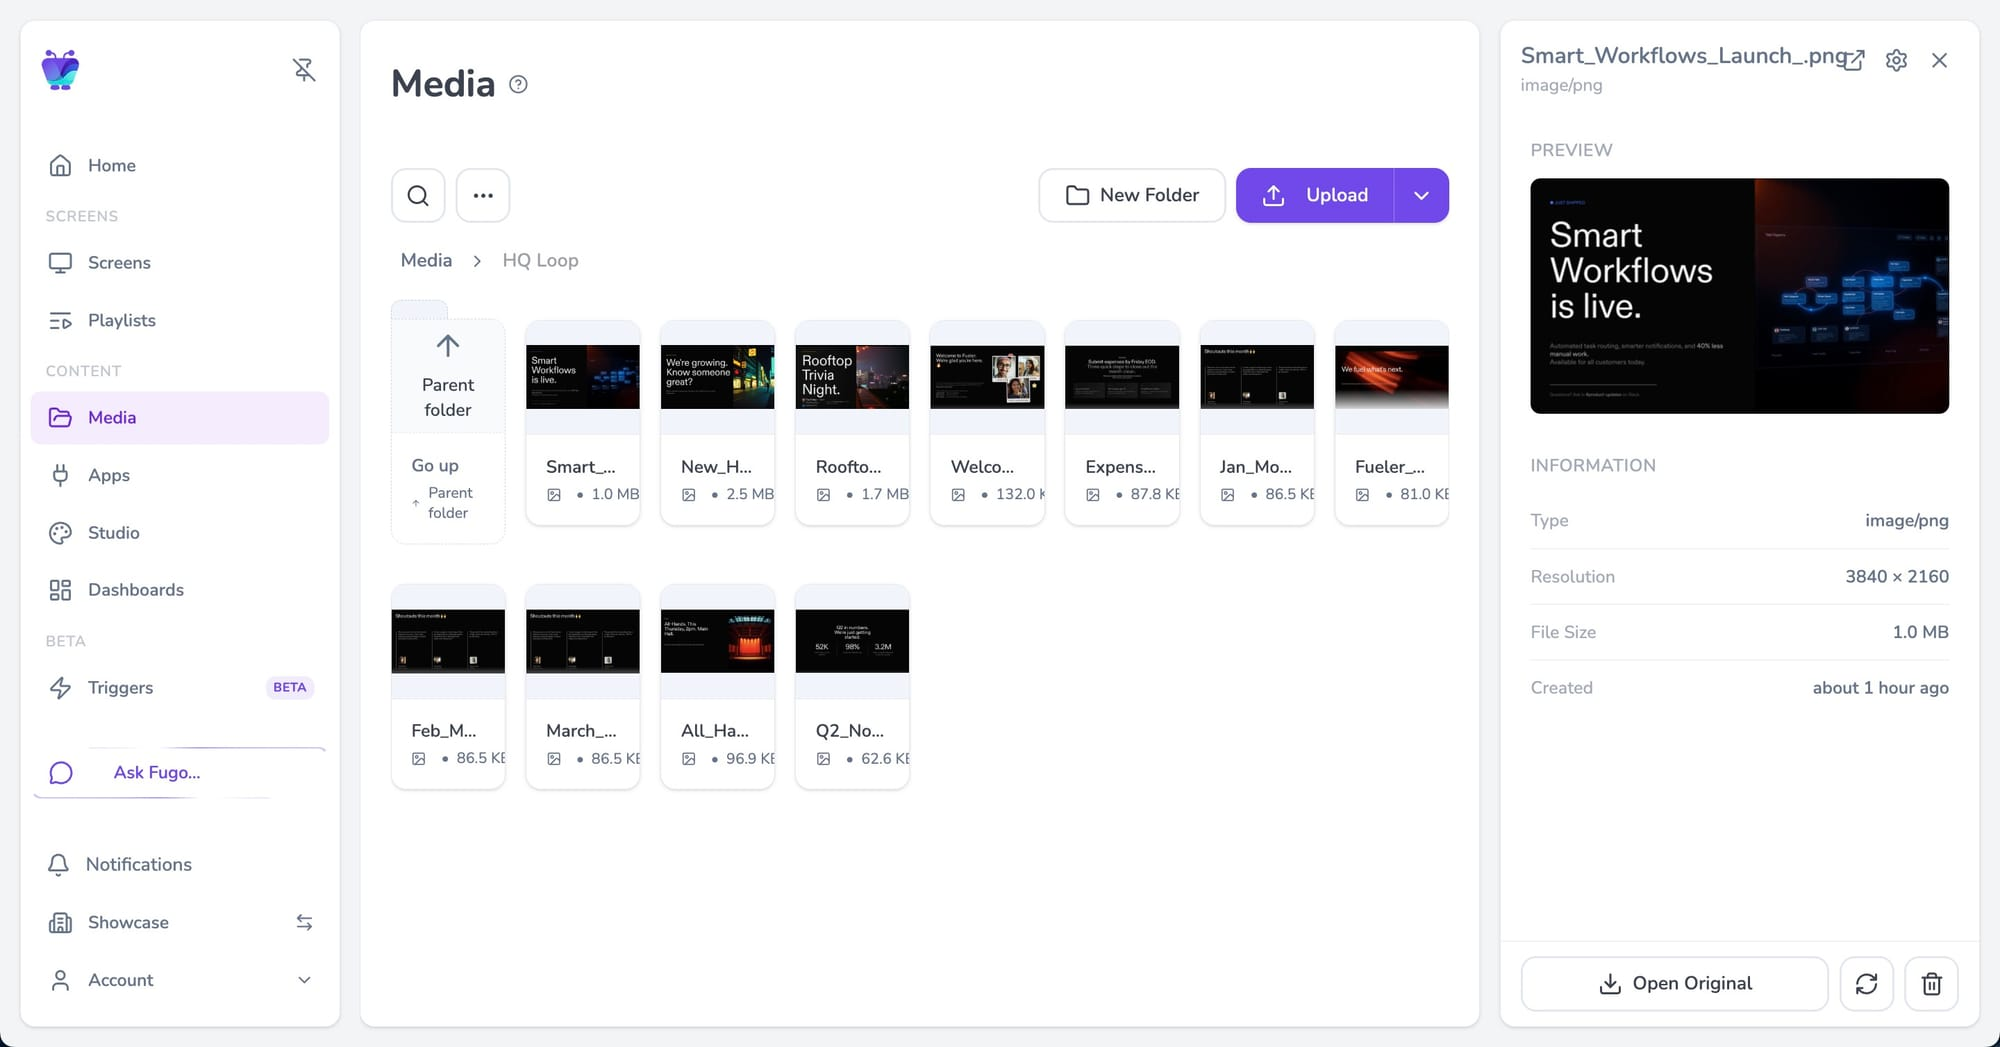Screen dimensions: 2000x1047
Task: Open file in new tab icon
Action: coord(1854,60)
